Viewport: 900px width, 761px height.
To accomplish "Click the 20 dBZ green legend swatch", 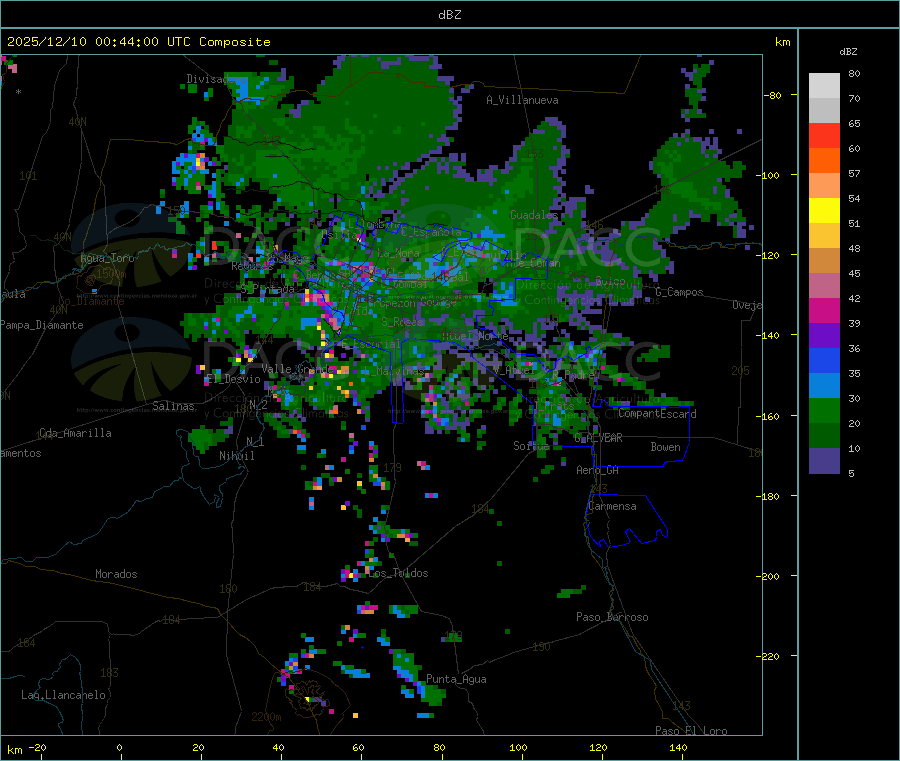I will click(x=824, y=436).
